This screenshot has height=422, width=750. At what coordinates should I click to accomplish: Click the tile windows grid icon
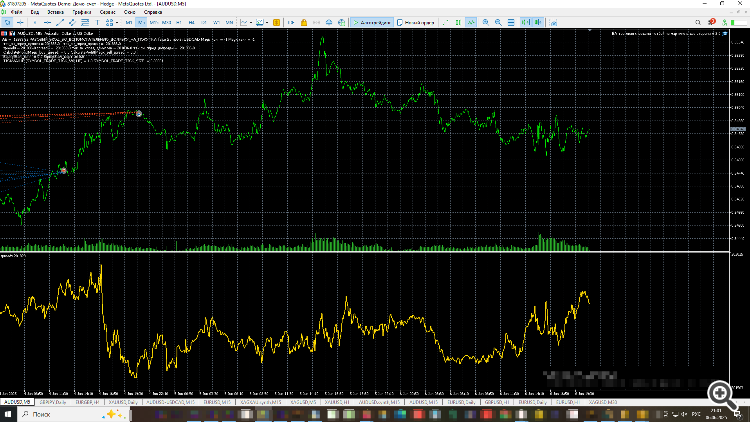(511, 22)
